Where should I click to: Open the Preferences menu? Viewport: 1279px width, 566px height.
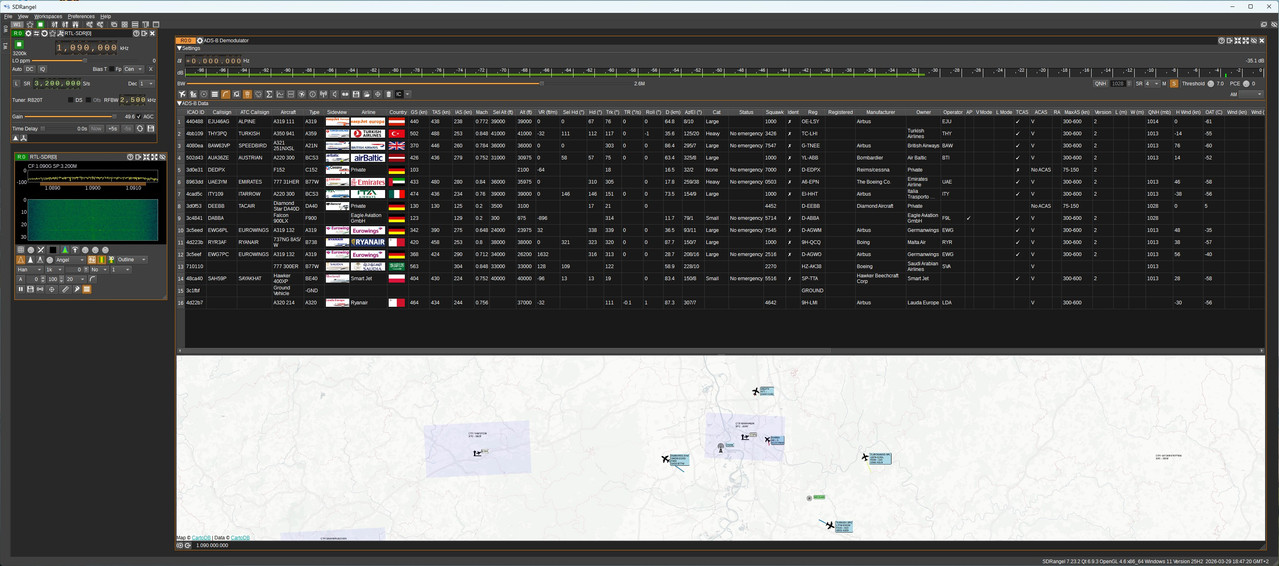point(81,16)
